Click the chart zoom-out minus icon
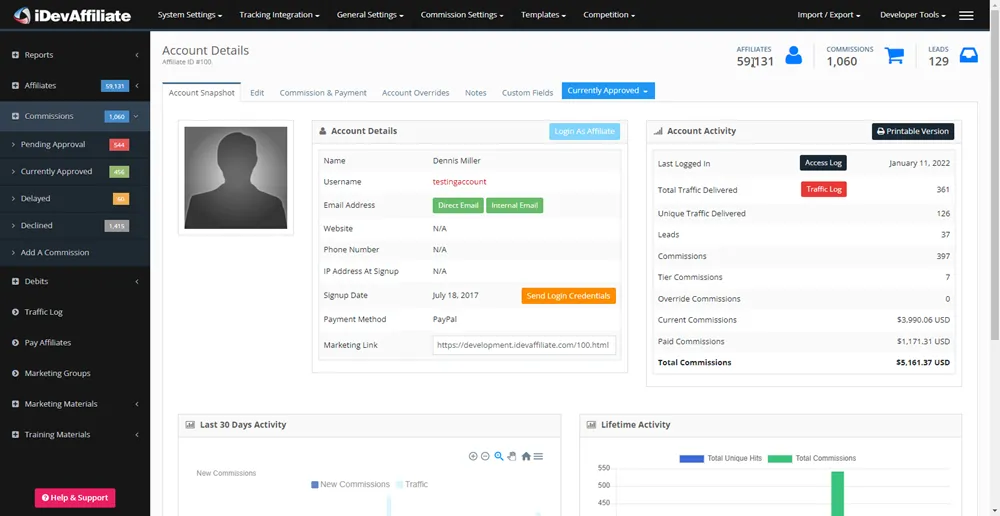Viewport: 1000px width, 516px height. coord(485,456)
